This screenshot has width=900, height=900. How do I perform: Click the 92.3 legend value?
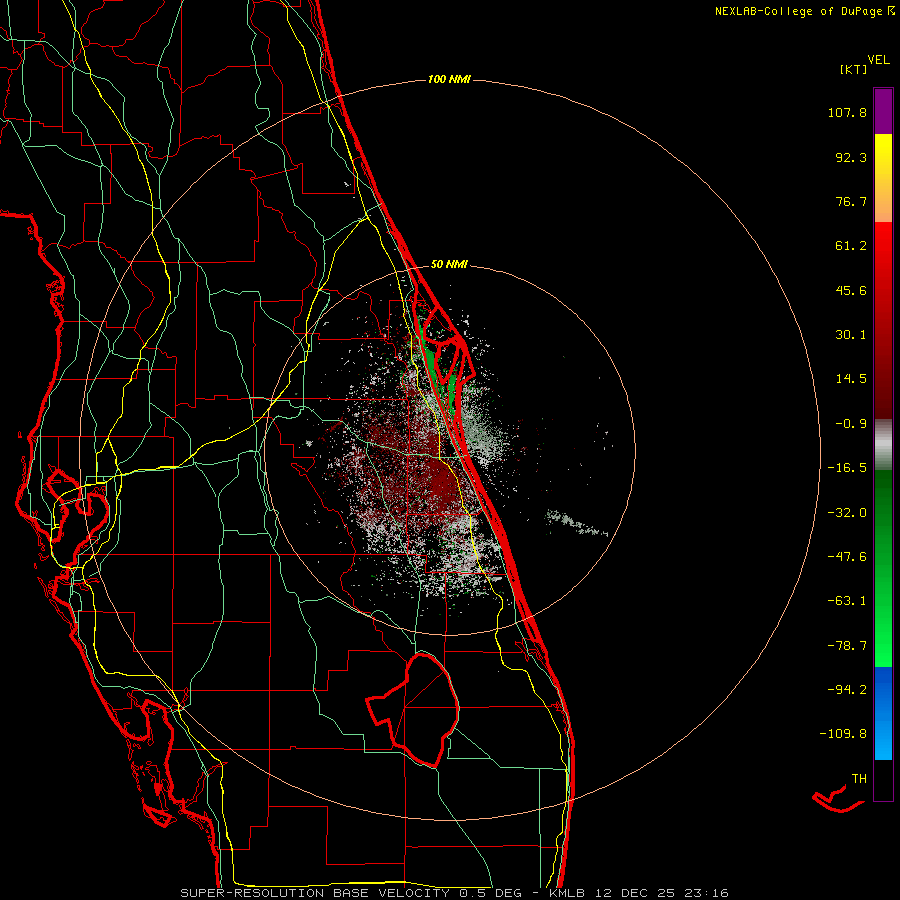(x=851, y=157)
